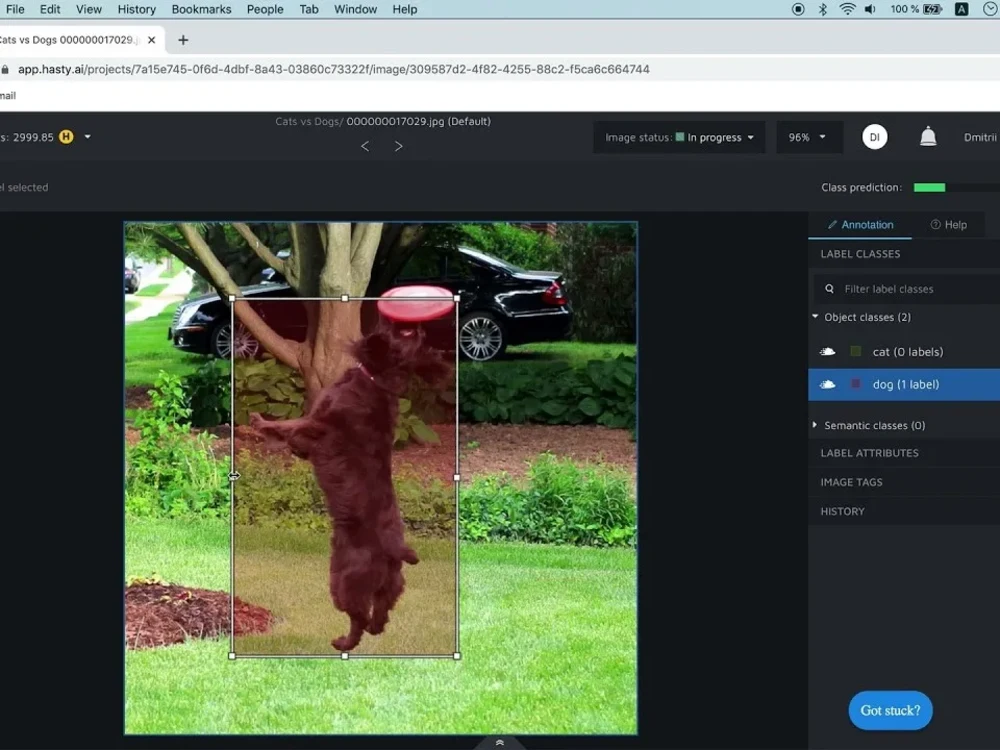Click the search magnifier in label filter
Image resolution: width=1000 pixels, height=750 pixels.
tap(829, 289)
